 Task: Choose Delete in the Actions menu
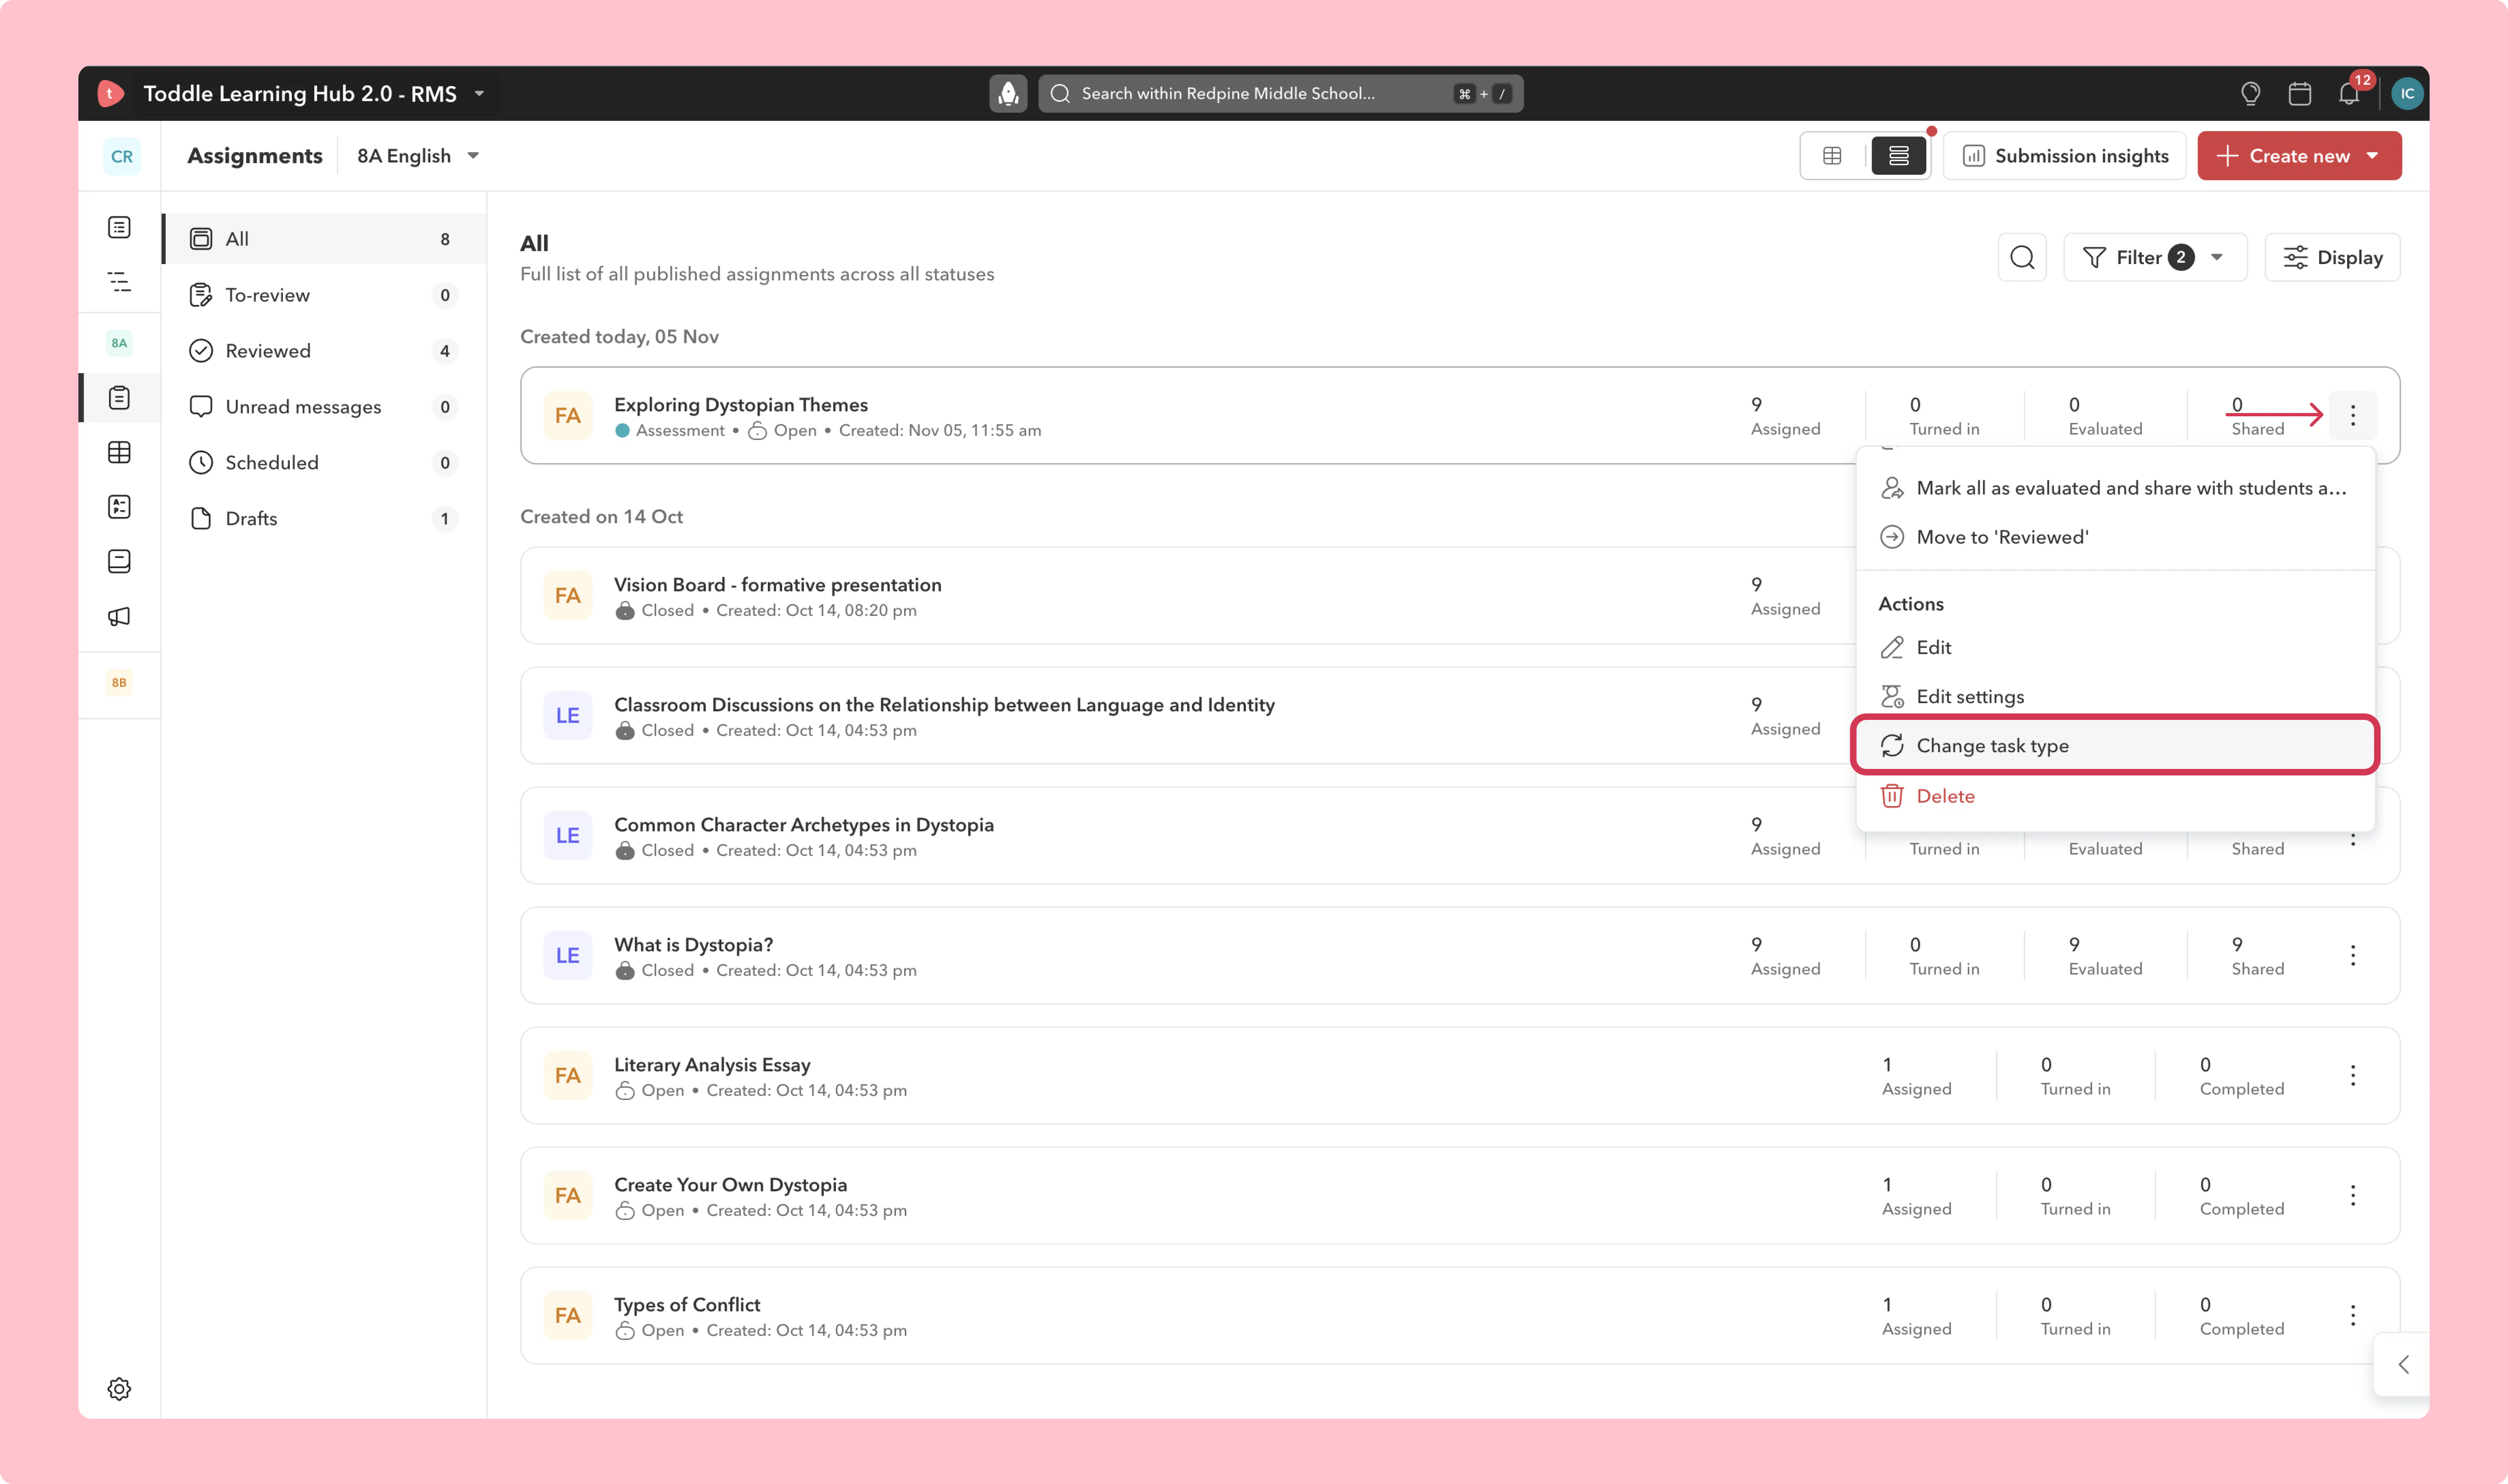(x=2115, y=796)
